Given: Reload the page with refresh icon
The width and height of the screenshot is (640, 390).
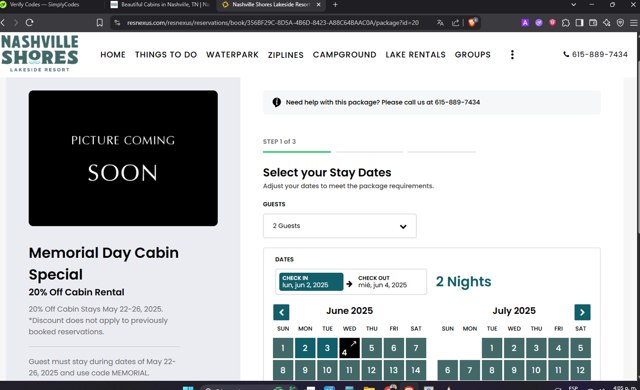Looking at the screenshot, I should tap(29, 23).
